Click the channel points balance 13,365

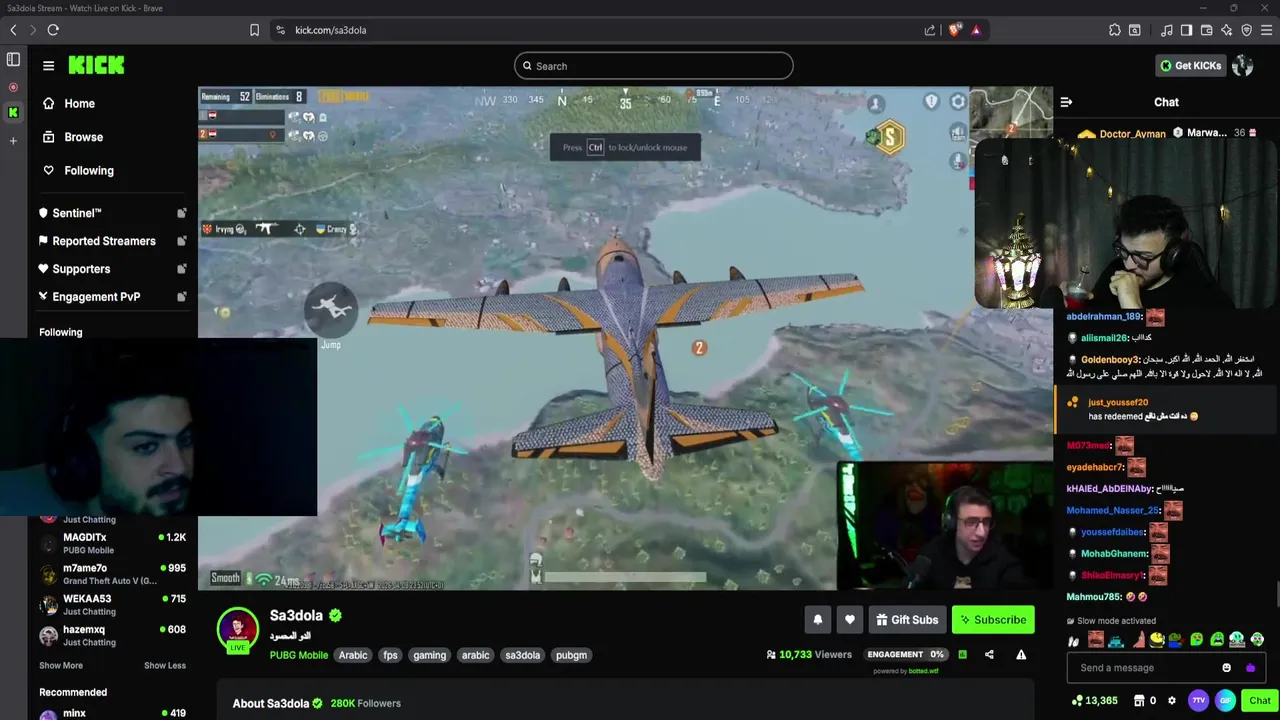(1094, 701)
